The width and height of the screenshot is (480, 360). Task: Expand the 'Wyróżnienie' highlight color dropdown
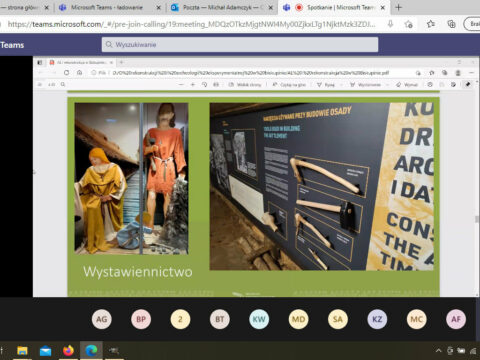point(387,85)
